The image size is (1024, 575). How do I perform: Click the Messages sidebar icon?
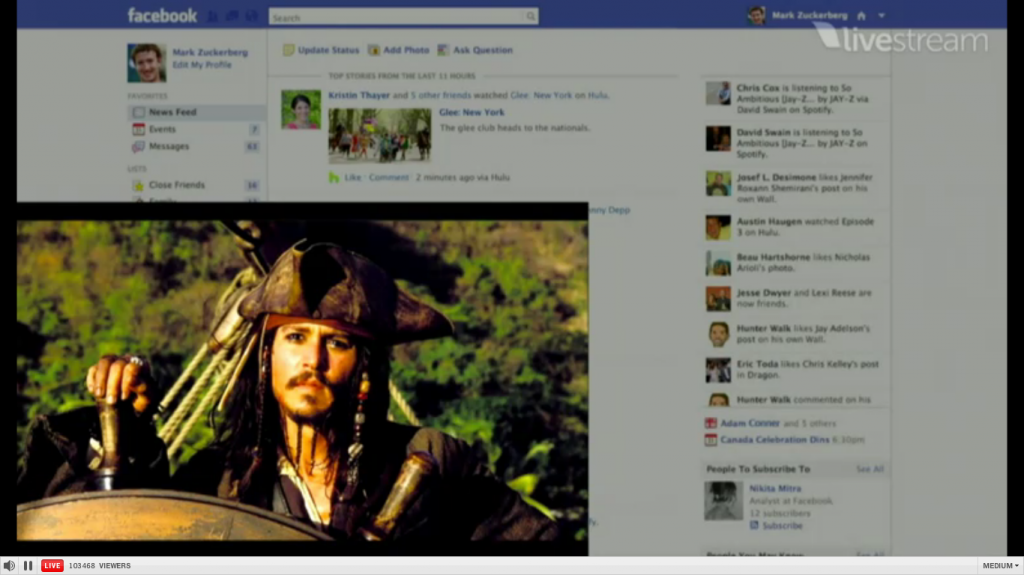tap(138, 146)
